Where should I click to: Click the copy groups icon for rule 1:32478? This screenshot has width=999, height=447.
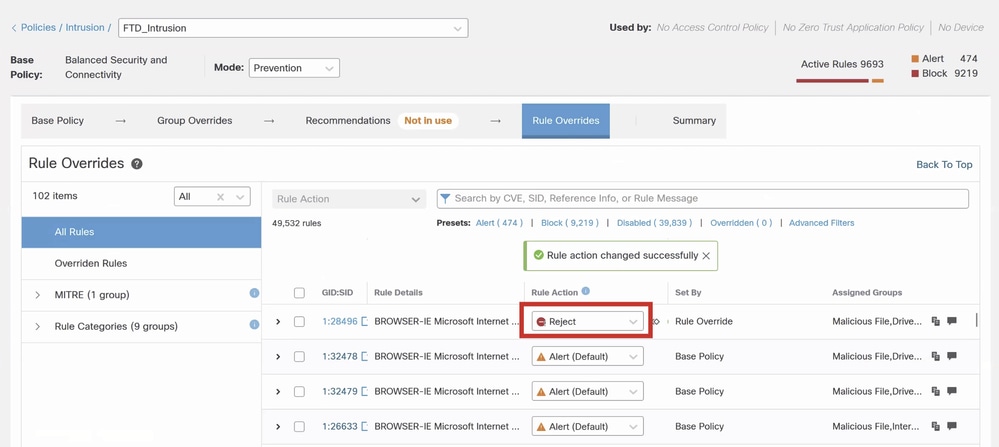click(936, 357)
